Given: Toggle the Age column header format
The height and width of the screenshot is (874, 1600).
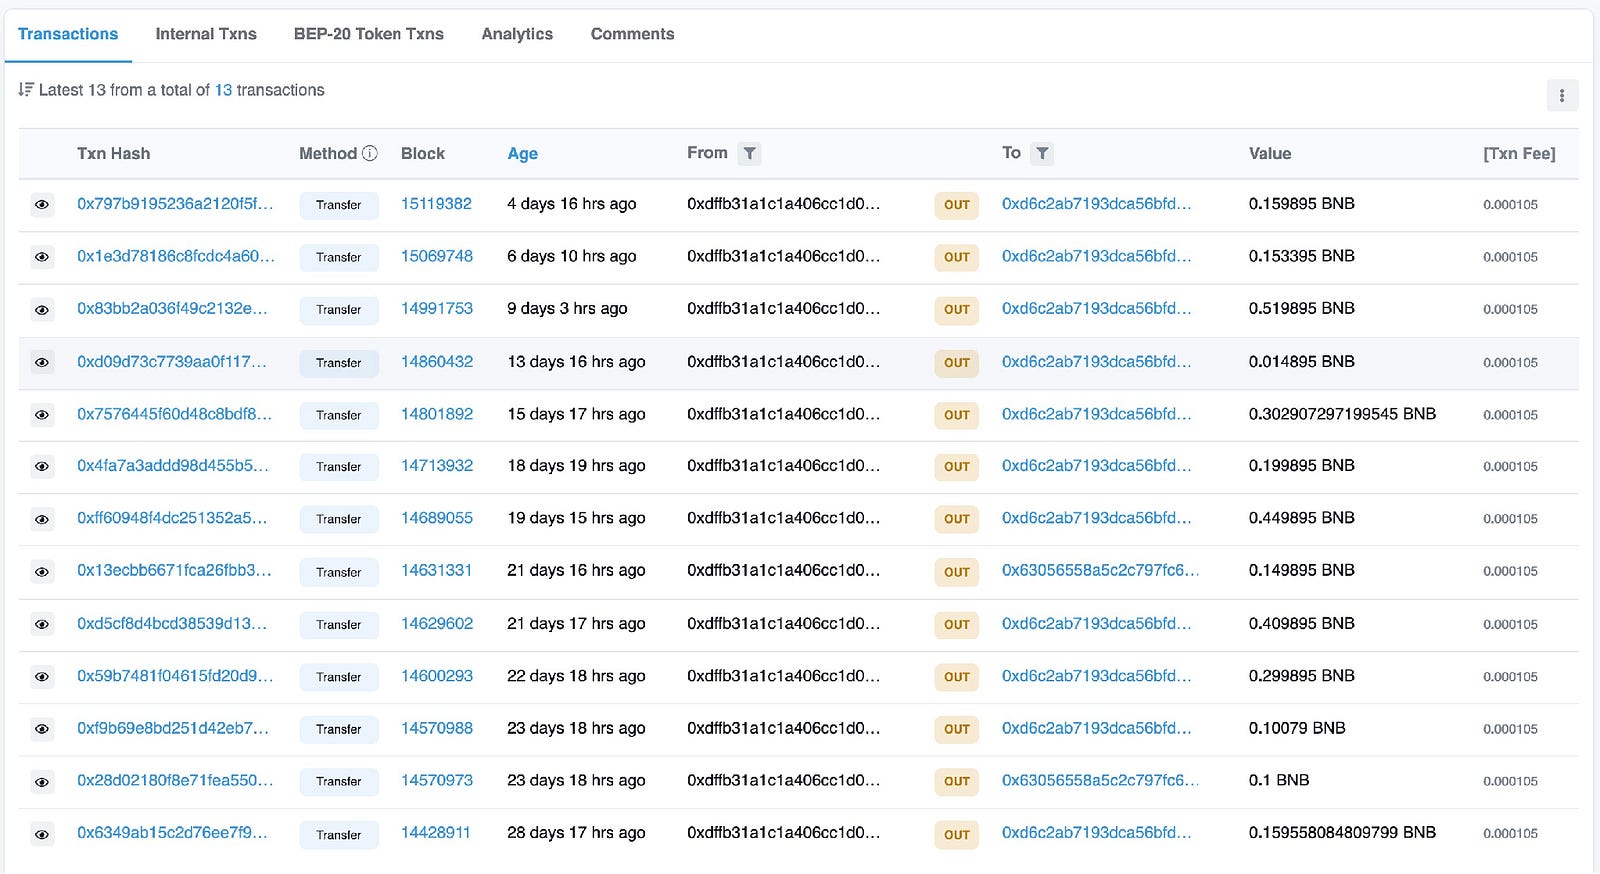Looking at the screenshot, I should point(522,153).
